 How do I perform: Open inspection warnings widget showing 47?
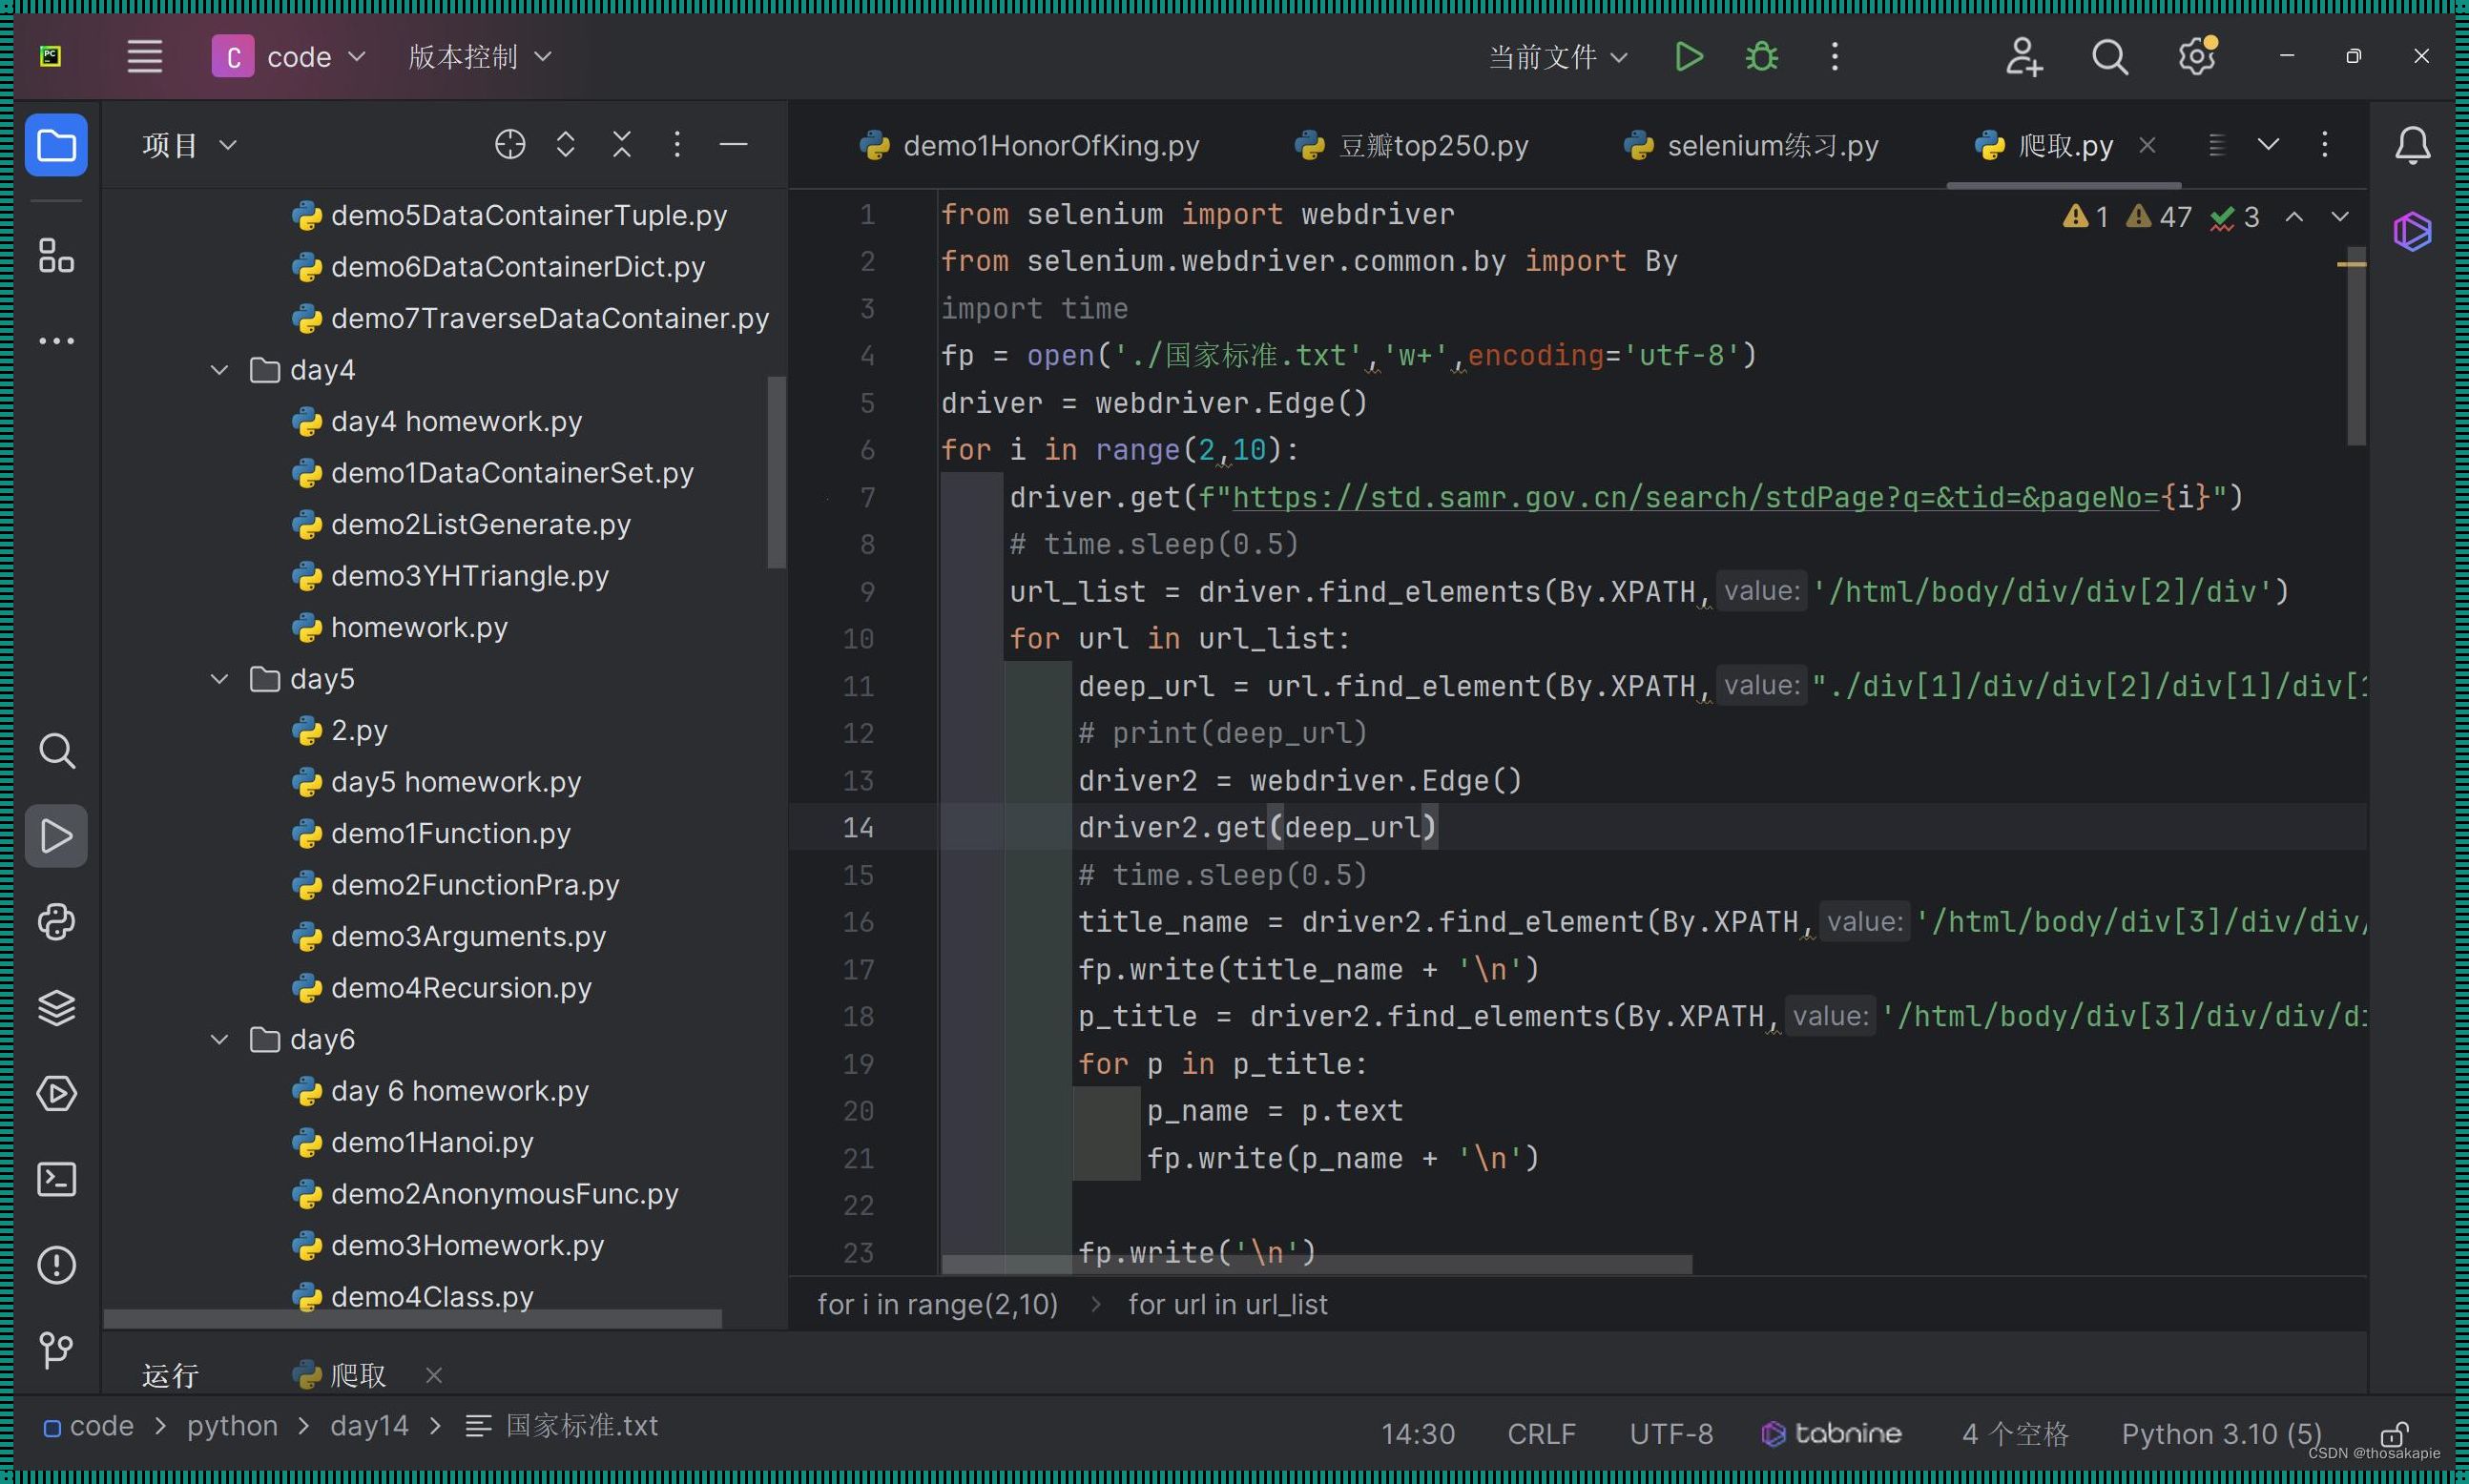click(2160, 217)
